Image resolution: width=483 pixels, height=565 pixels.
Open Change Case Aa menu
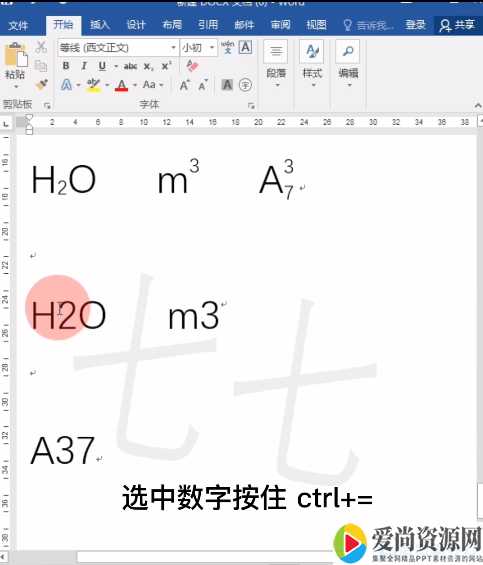pyautogui.click(x=153, y=85)
